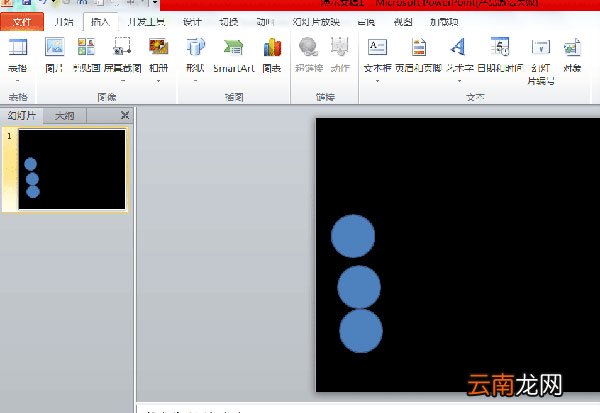Viewport: 600px width, 413px height.
Task: Select the slide 1 thumbnail
Action: pyautogui.click(x=72, y=169)
